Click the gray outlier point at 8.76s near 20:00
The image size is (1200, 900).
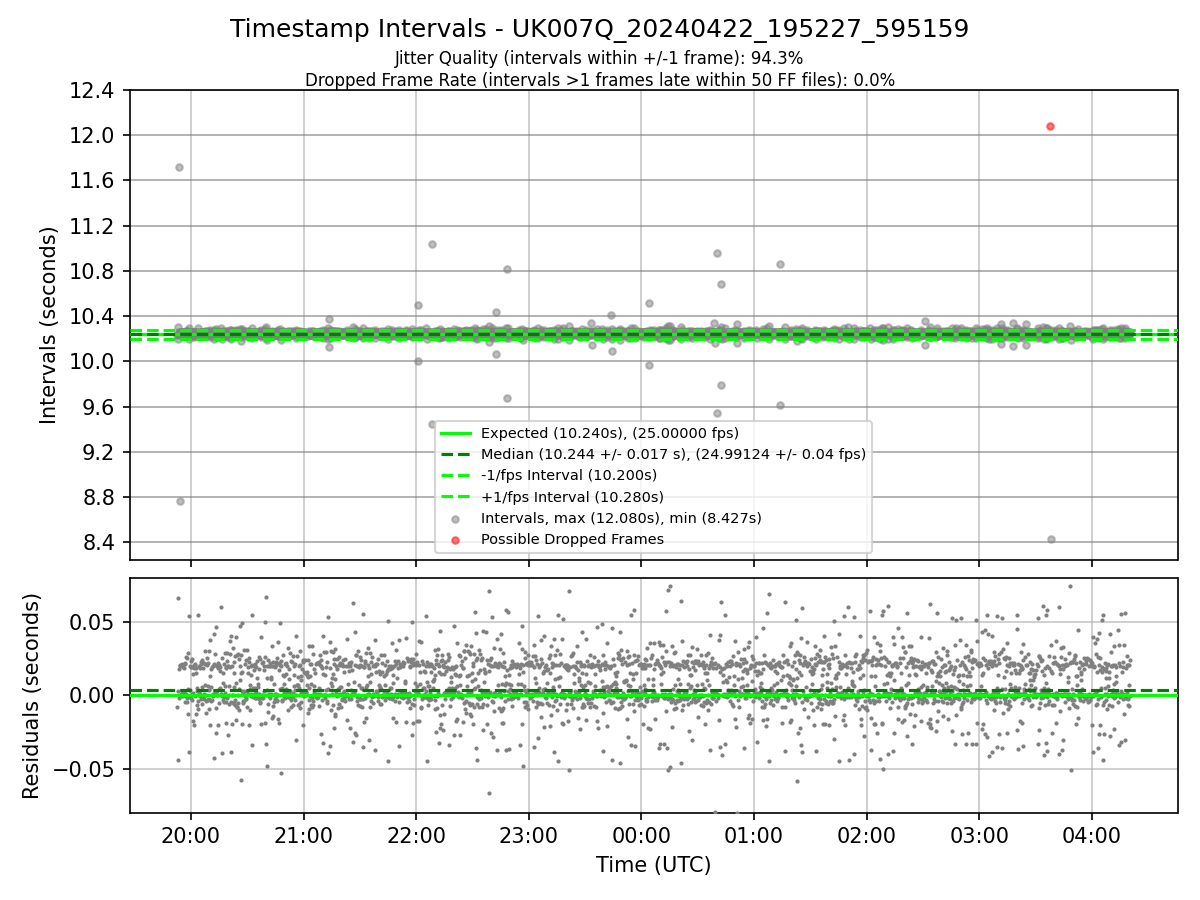180,501
